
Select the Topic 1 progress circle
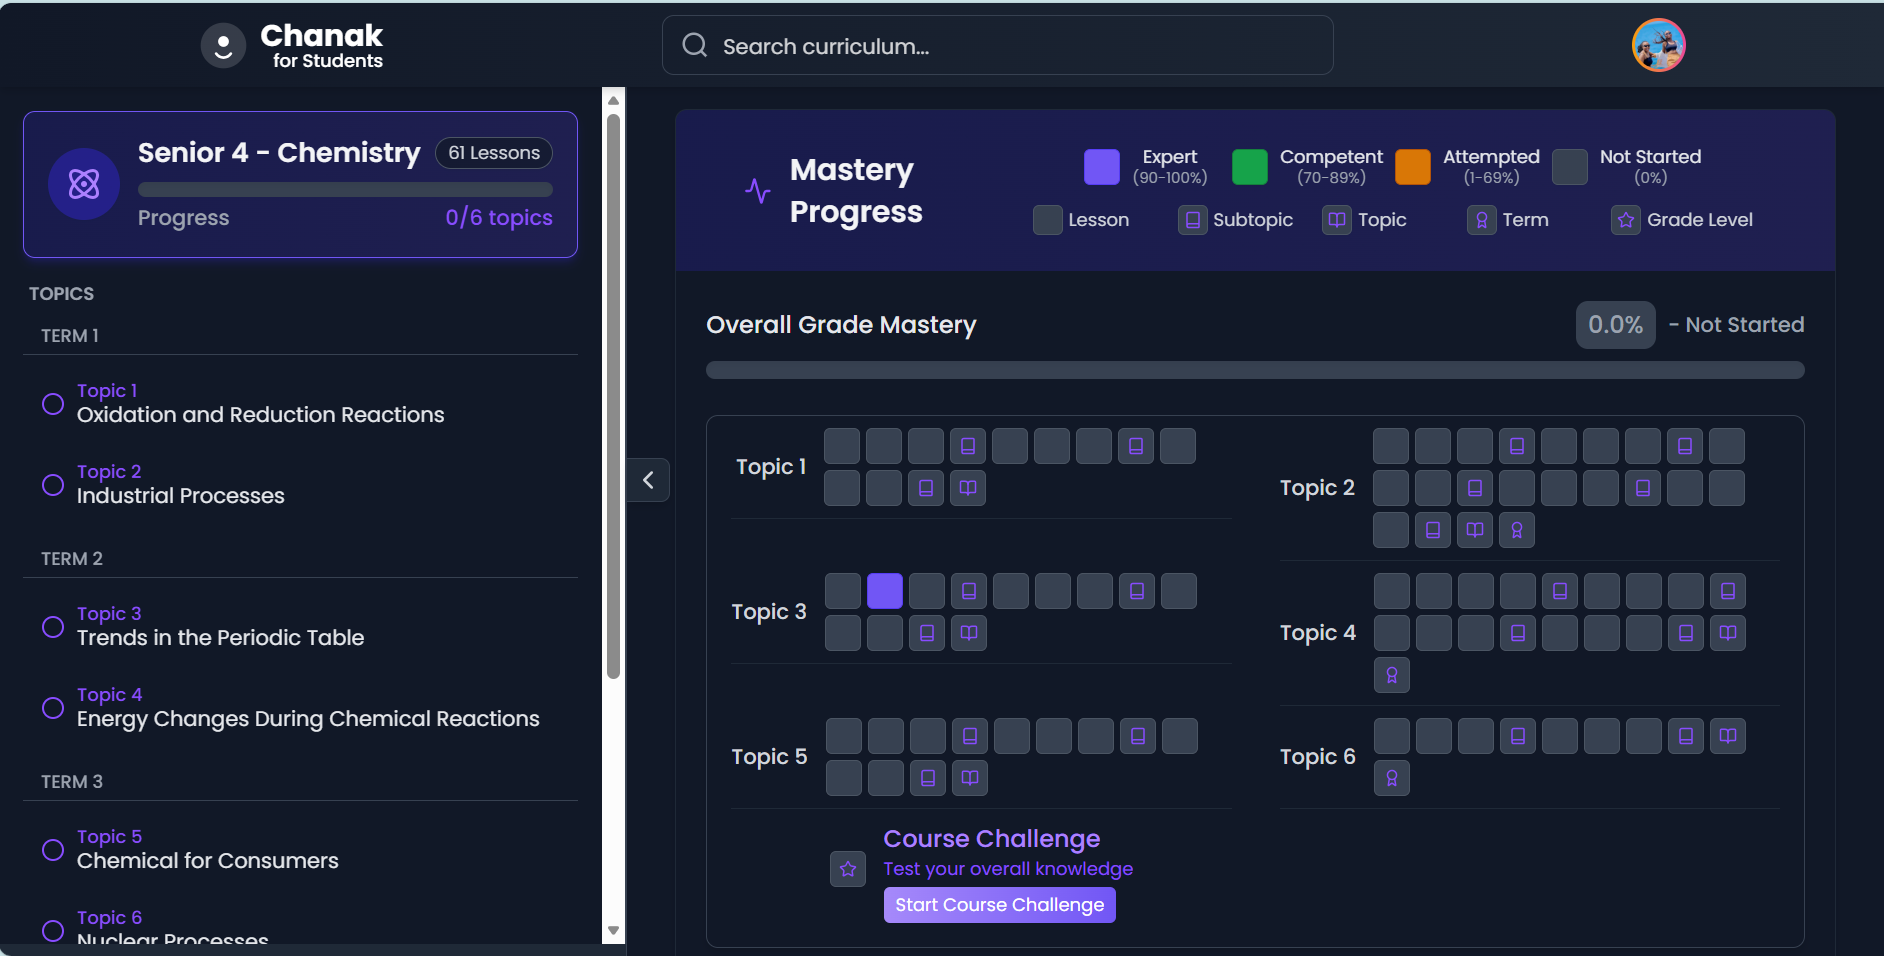coord(53,403)
